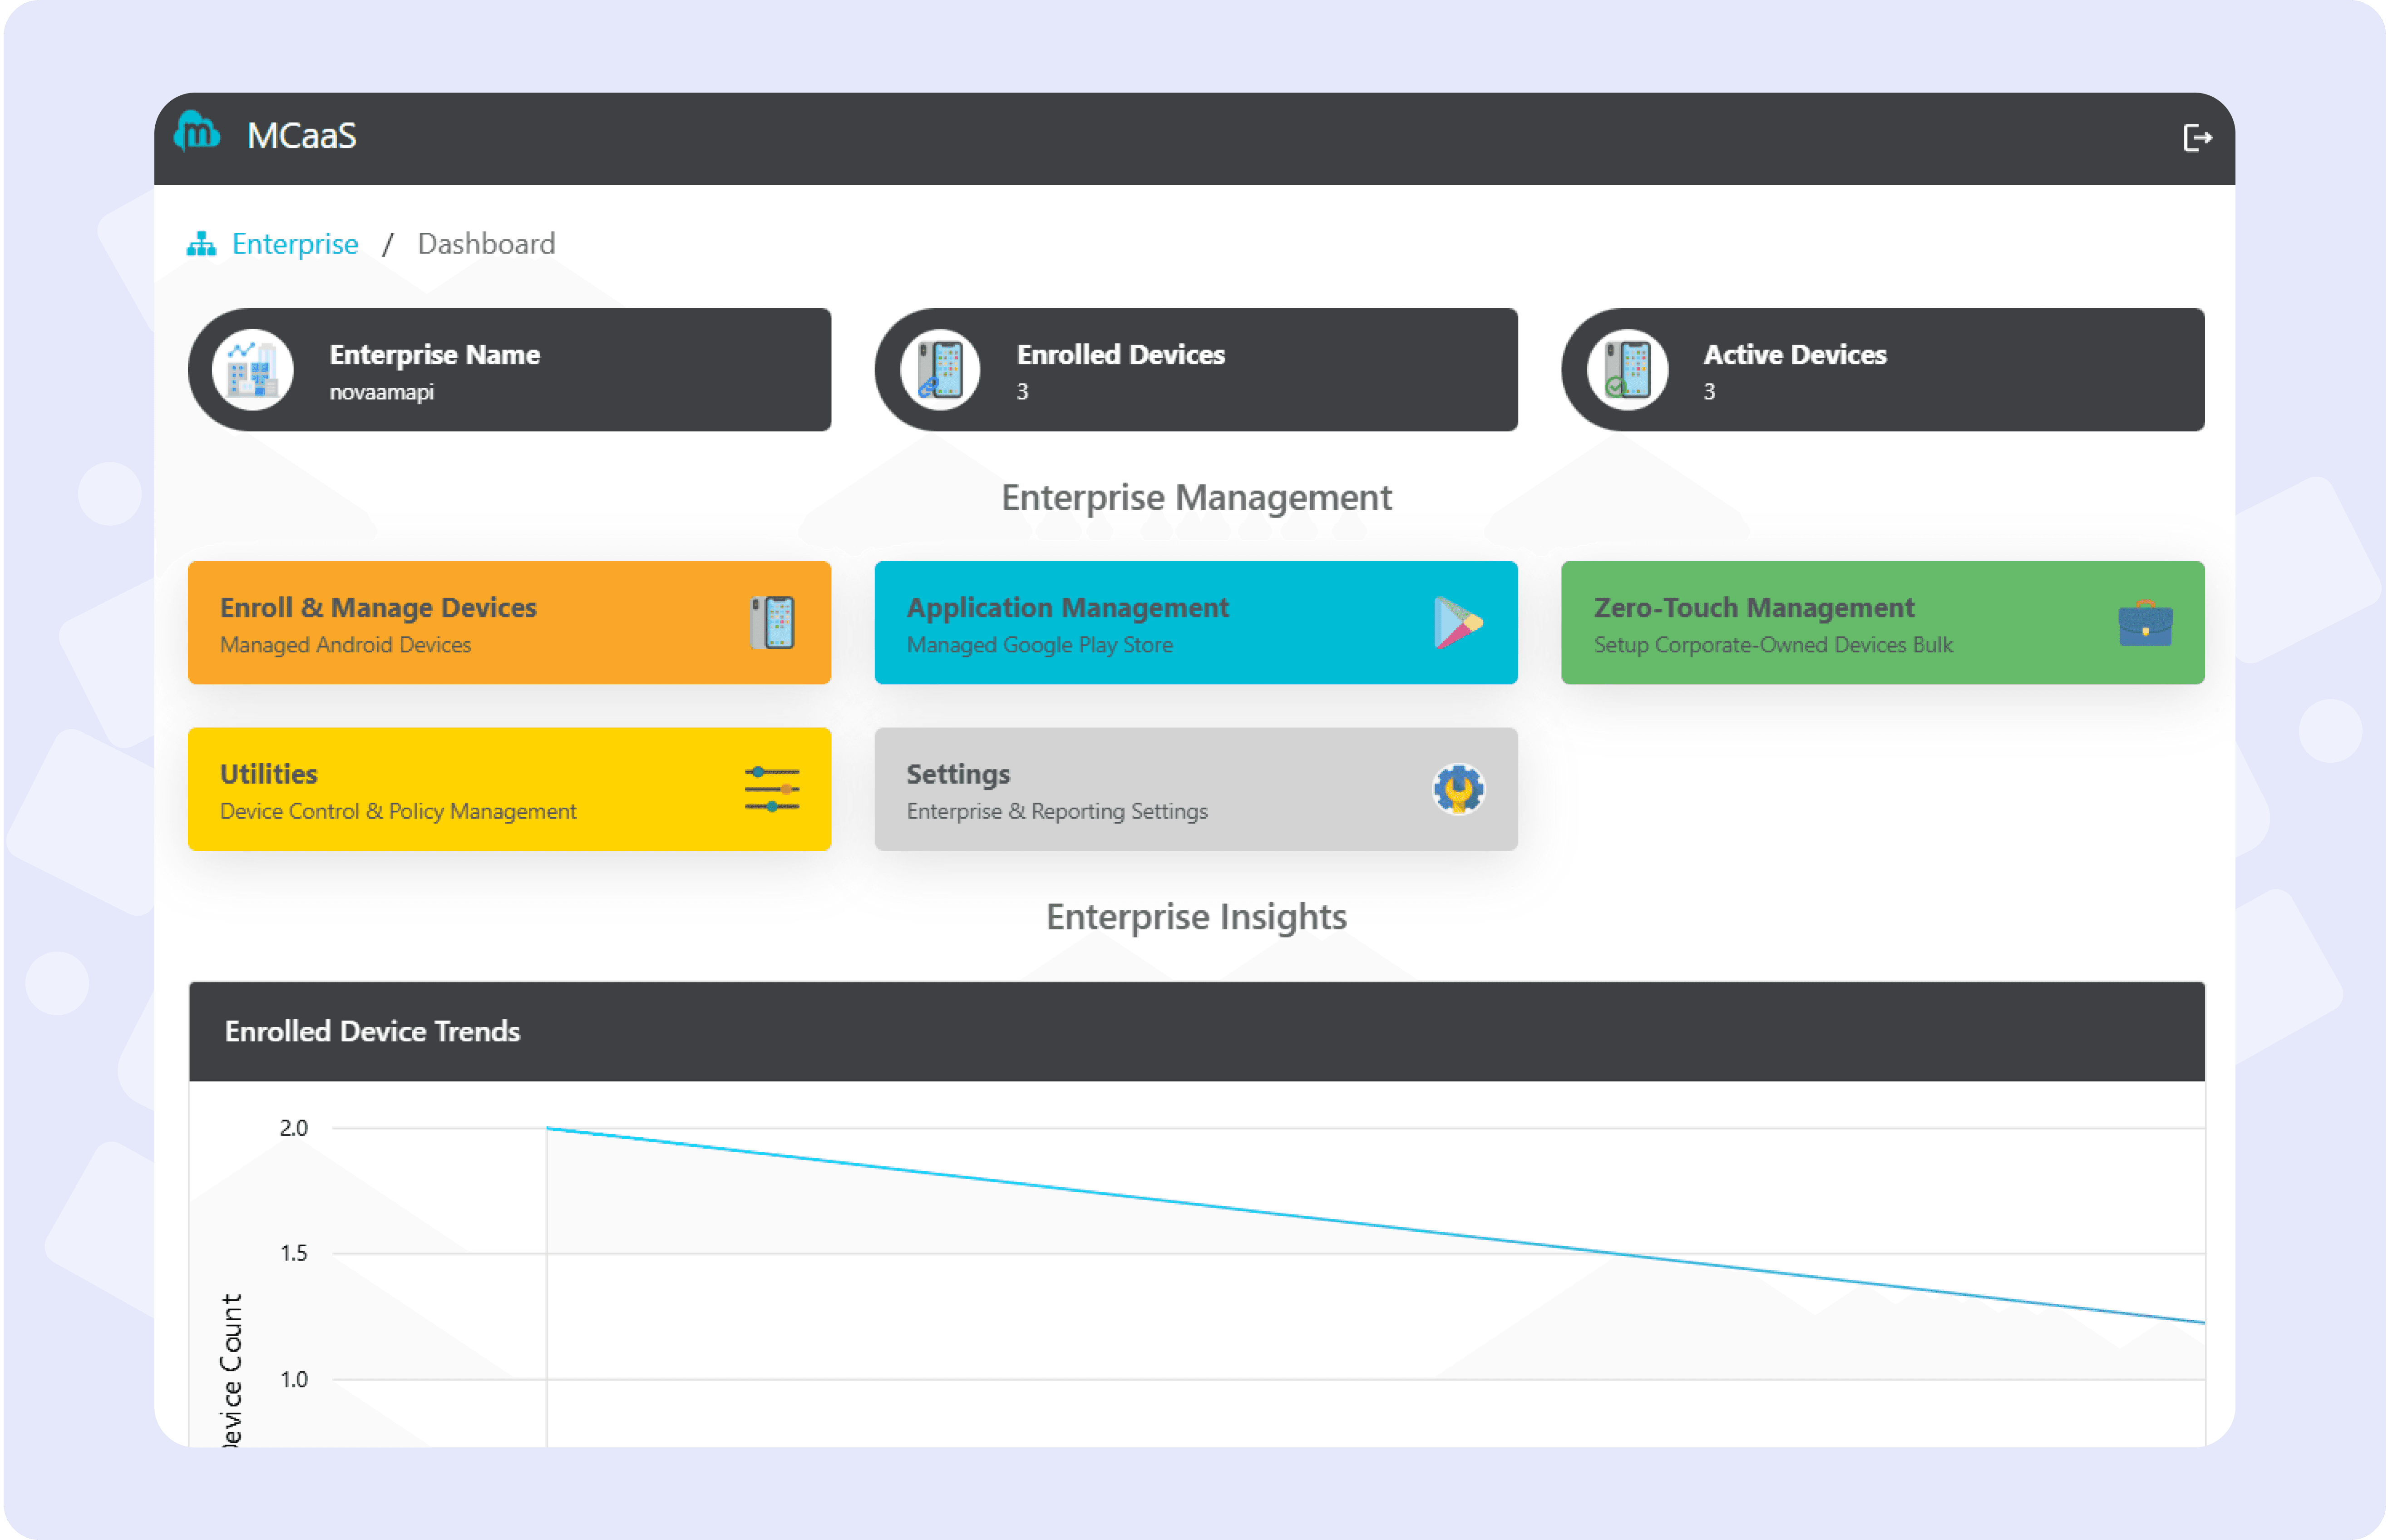The width and height of the screenshot is (2388, 1540).
Task: Click the Enrolled Devices count 3
Action: pyautogui.click(x=1022, y=392)
